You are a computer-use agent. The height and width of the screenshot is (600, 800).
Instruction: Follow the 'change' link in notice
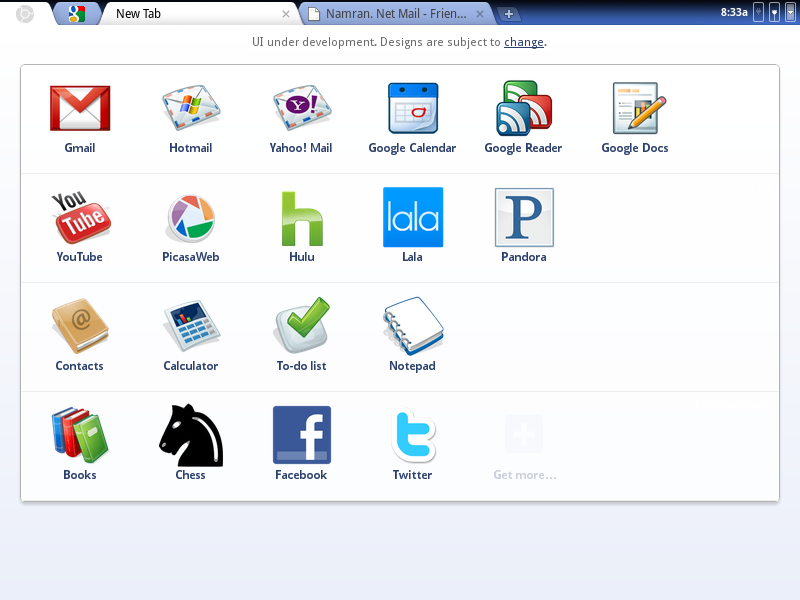point(524,42)
